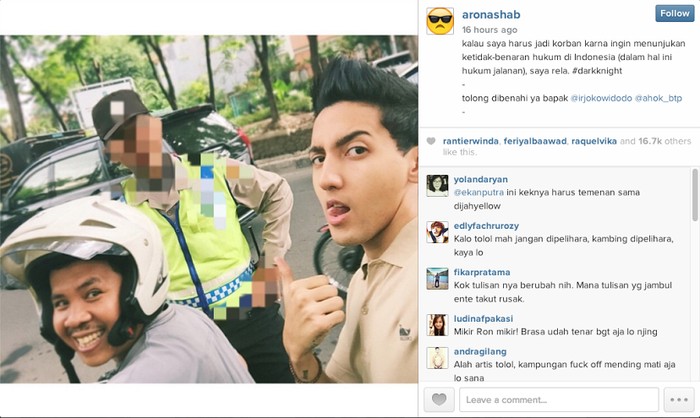The height and width of the screenshot is (418, 700).
Task: Open raquelvika's profile from likes
Action: coord(594,141)
